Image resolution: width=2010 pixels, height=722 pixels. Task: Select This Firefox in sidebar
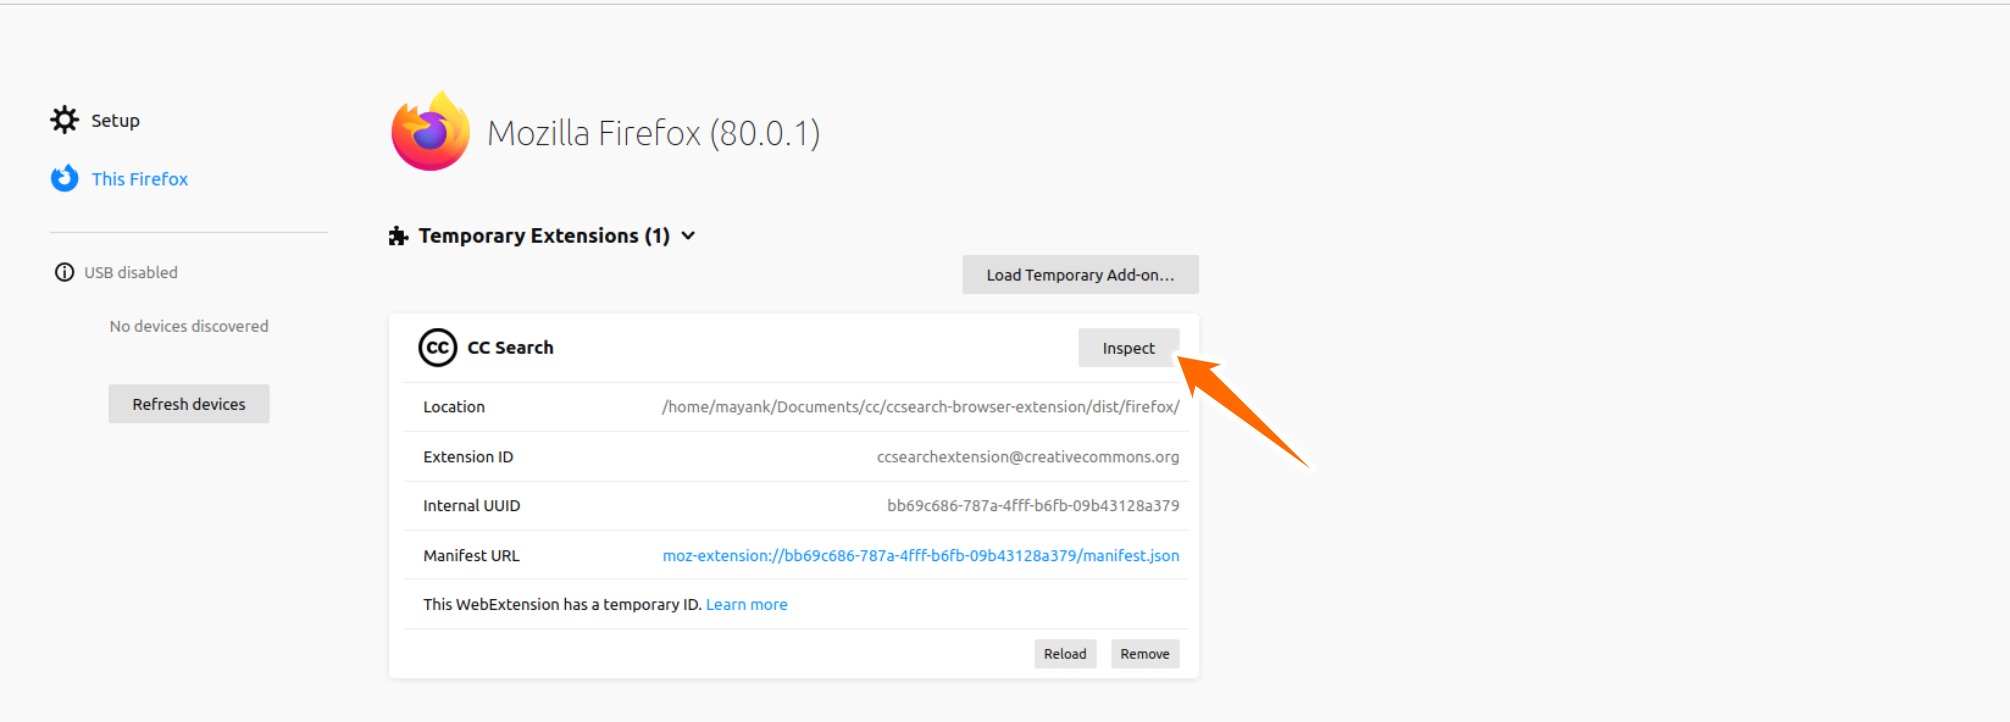coord(140,179)
